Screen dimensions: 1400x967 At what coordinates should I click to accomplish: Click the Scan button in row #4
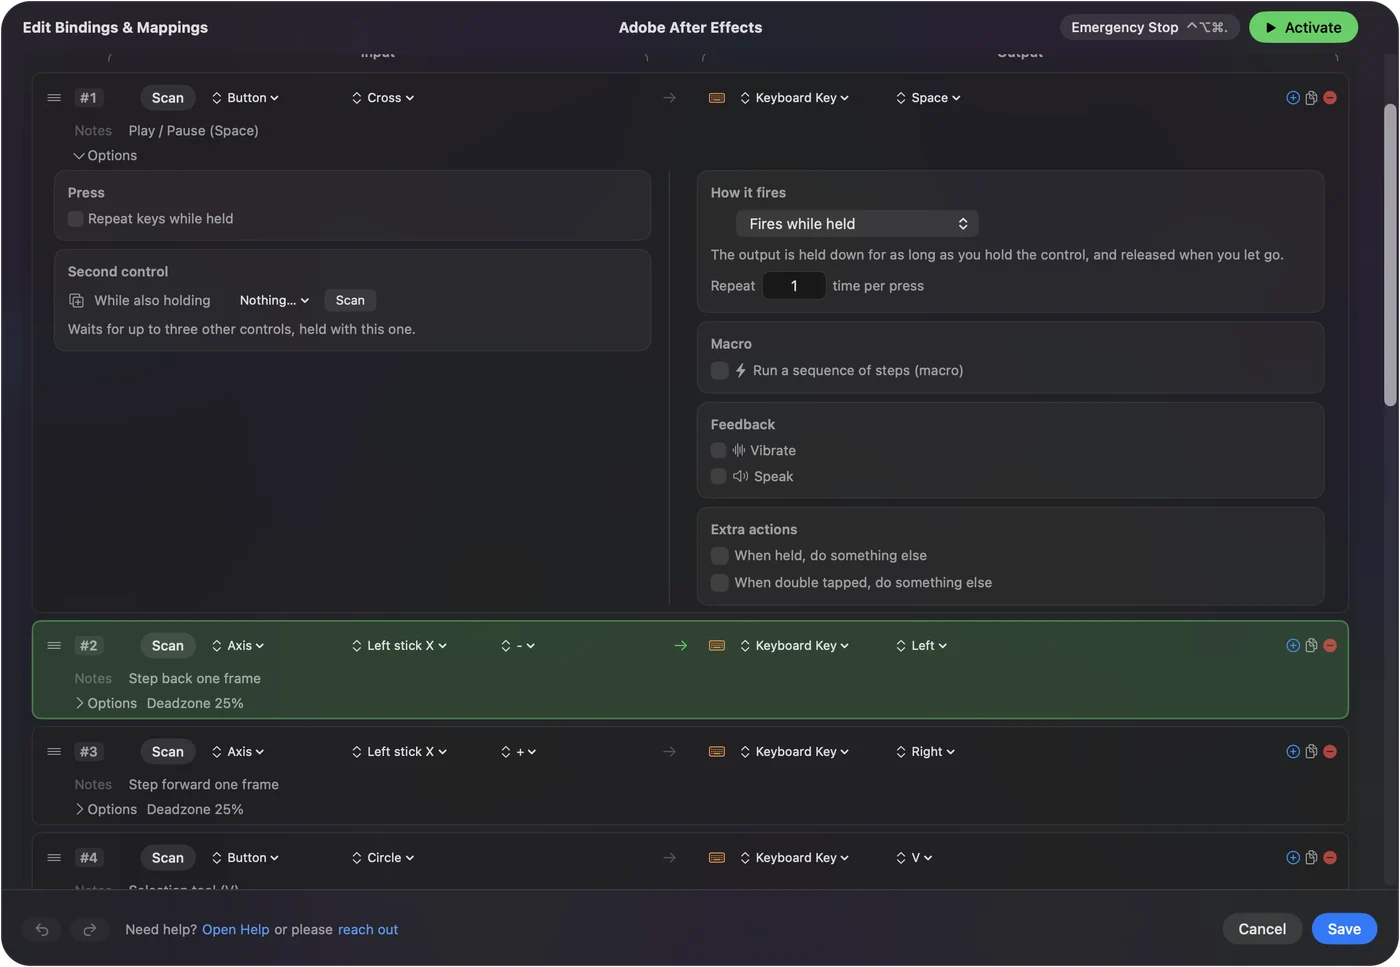tap(167, 858)
